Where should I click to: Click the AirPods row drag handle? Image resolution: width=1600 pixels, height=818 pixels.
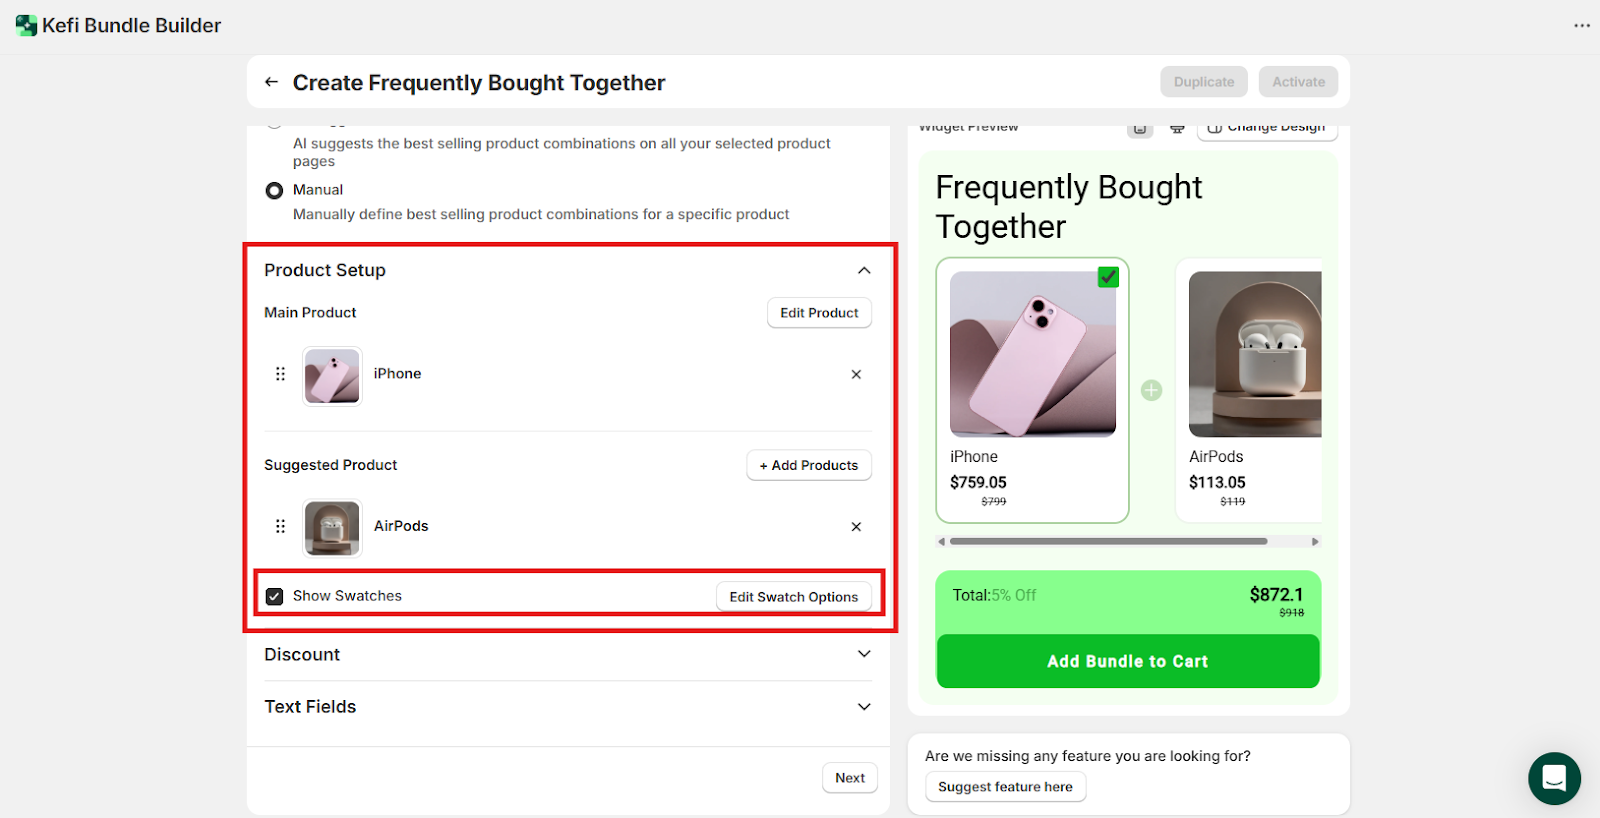[280, 526]
